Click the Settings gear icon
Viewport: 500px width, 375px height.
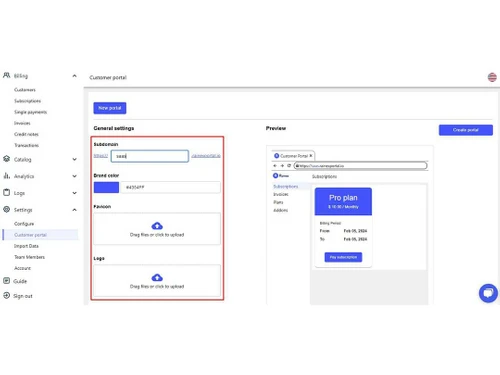coord(6,209)
